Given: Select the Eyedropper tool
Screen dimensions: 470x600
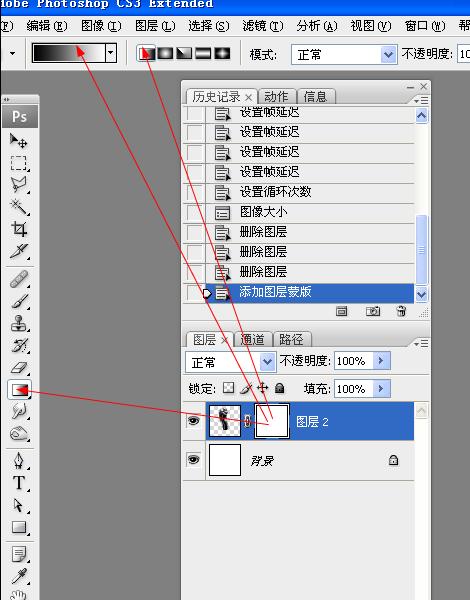Looking at the screenshot, I should tap(18, 576).
